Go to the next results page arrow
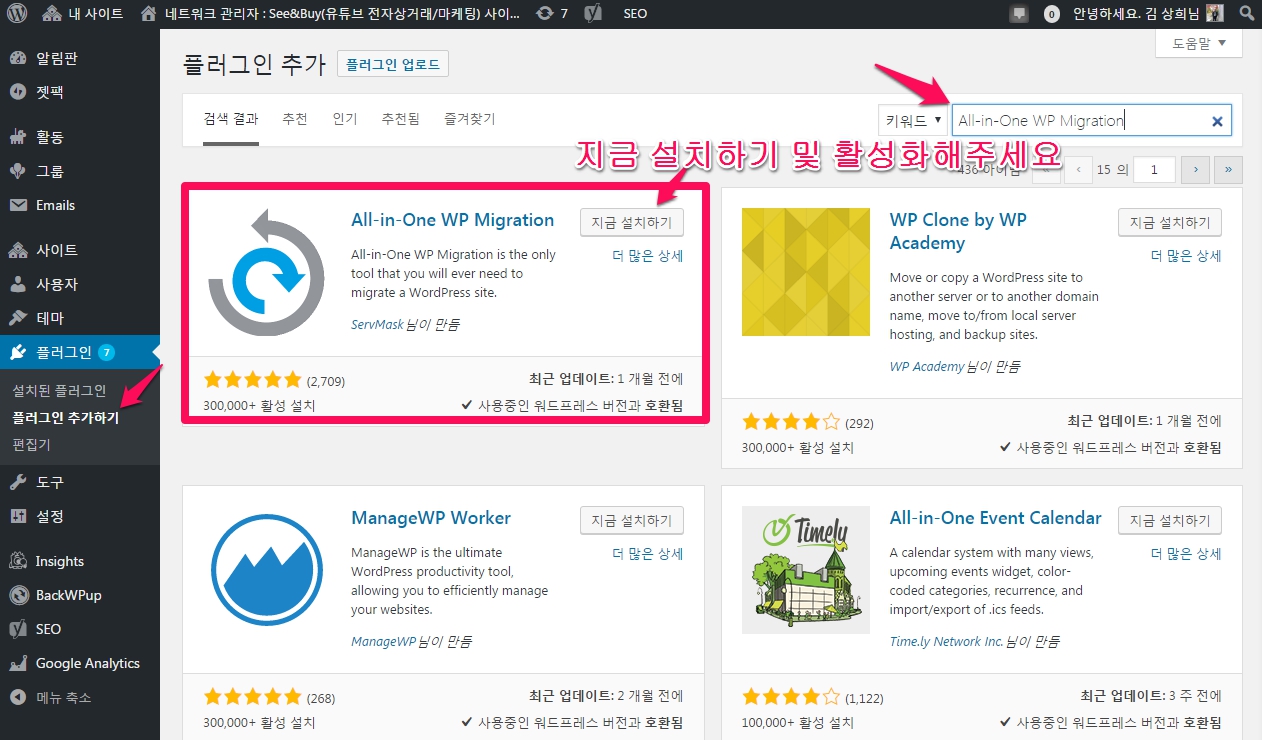This screenshot has height=740, width=1262. coord(1195,170)
